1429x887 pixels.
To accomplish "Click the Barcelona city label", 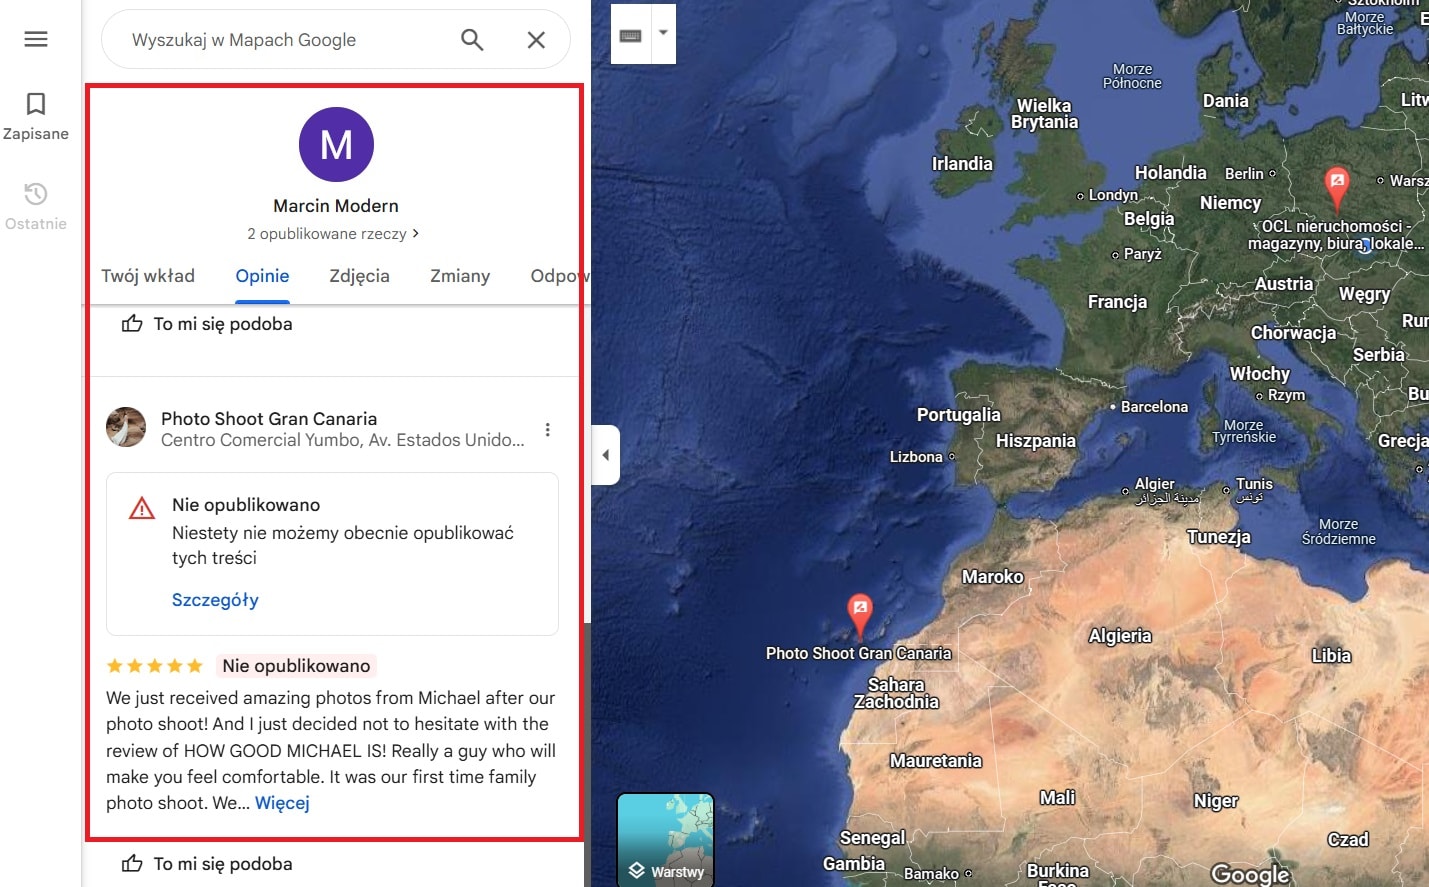I will [x=1154, y=407].
